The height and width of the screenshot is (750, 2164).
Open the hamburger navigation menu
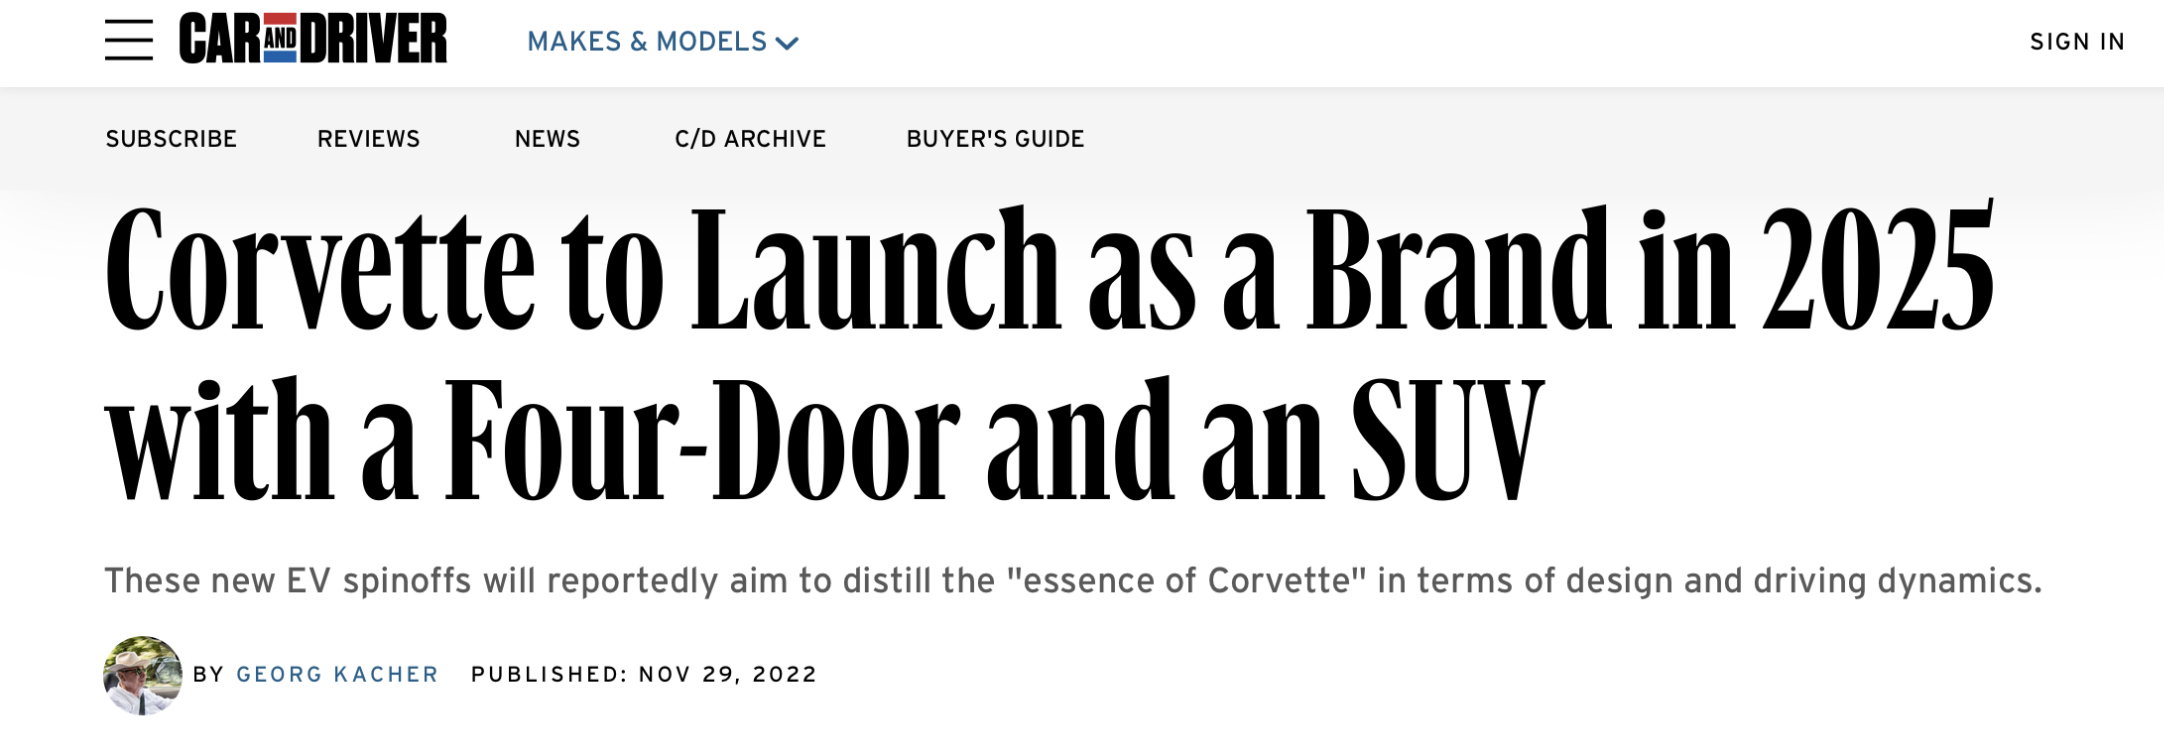tap(129, 40)
